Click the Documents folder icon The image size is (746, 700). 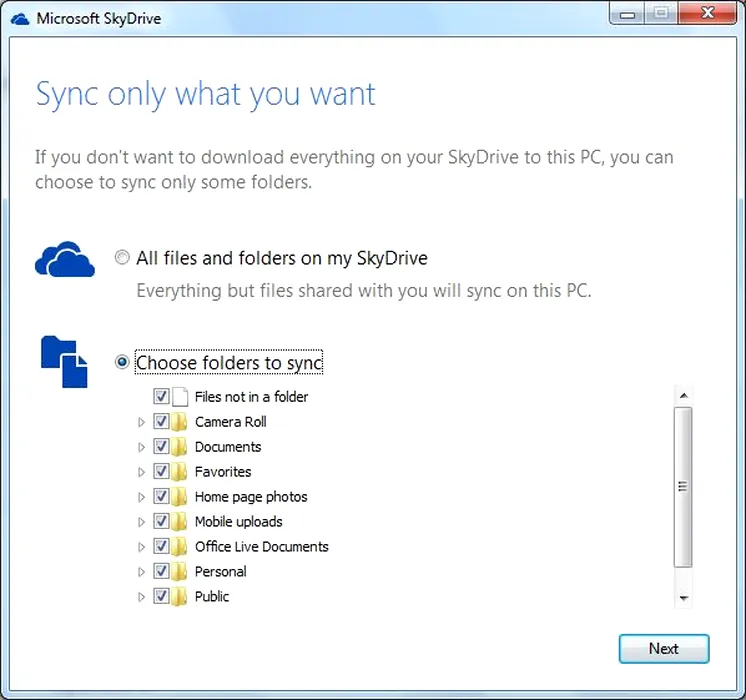(x=179, y=447)
